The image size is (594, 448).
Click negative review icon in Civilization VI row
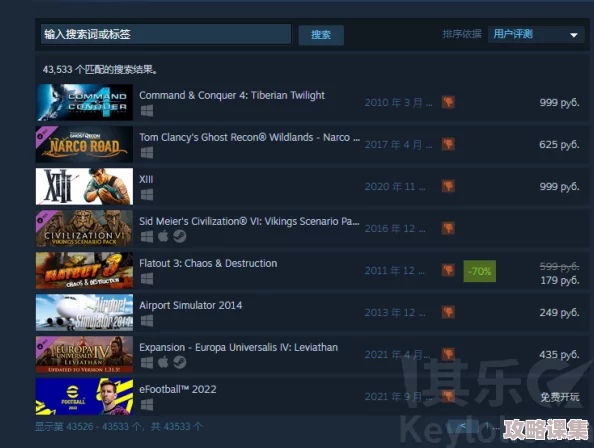448,228
